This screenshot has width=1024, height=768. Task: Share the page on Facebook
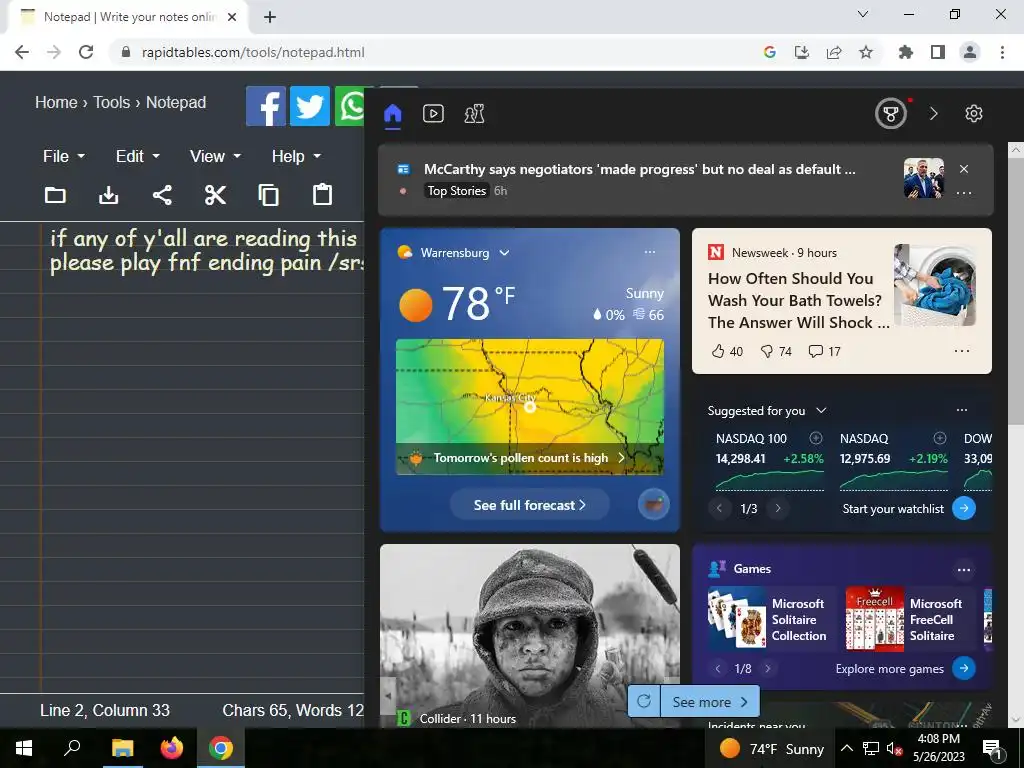pos(266,106)
